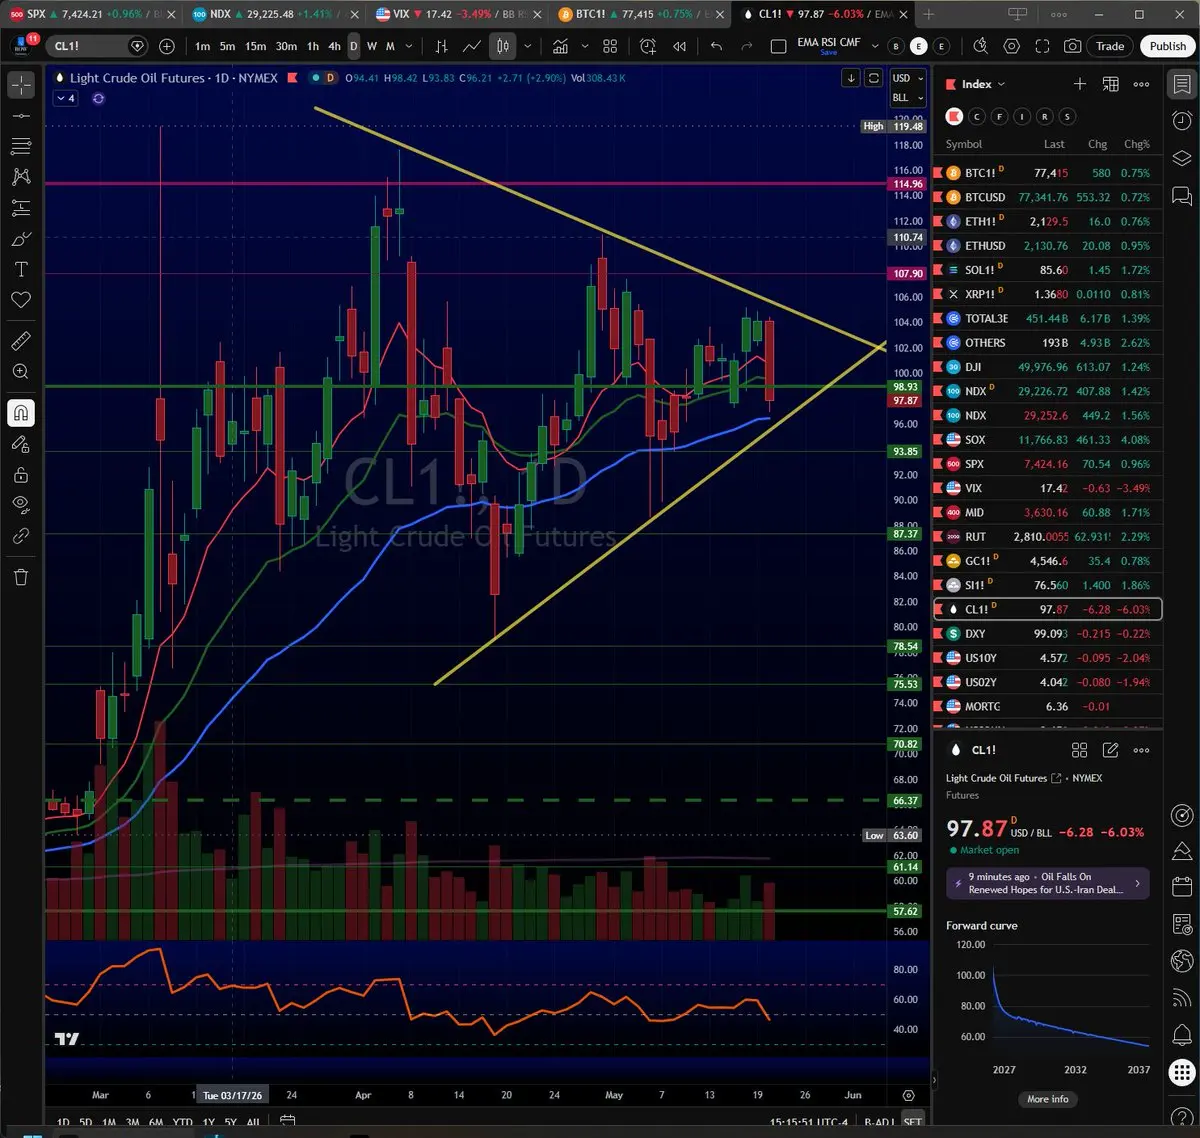
Task: Open the Fibonacci retracement tools
Action: pyautogui.click(x=21, y=146)
